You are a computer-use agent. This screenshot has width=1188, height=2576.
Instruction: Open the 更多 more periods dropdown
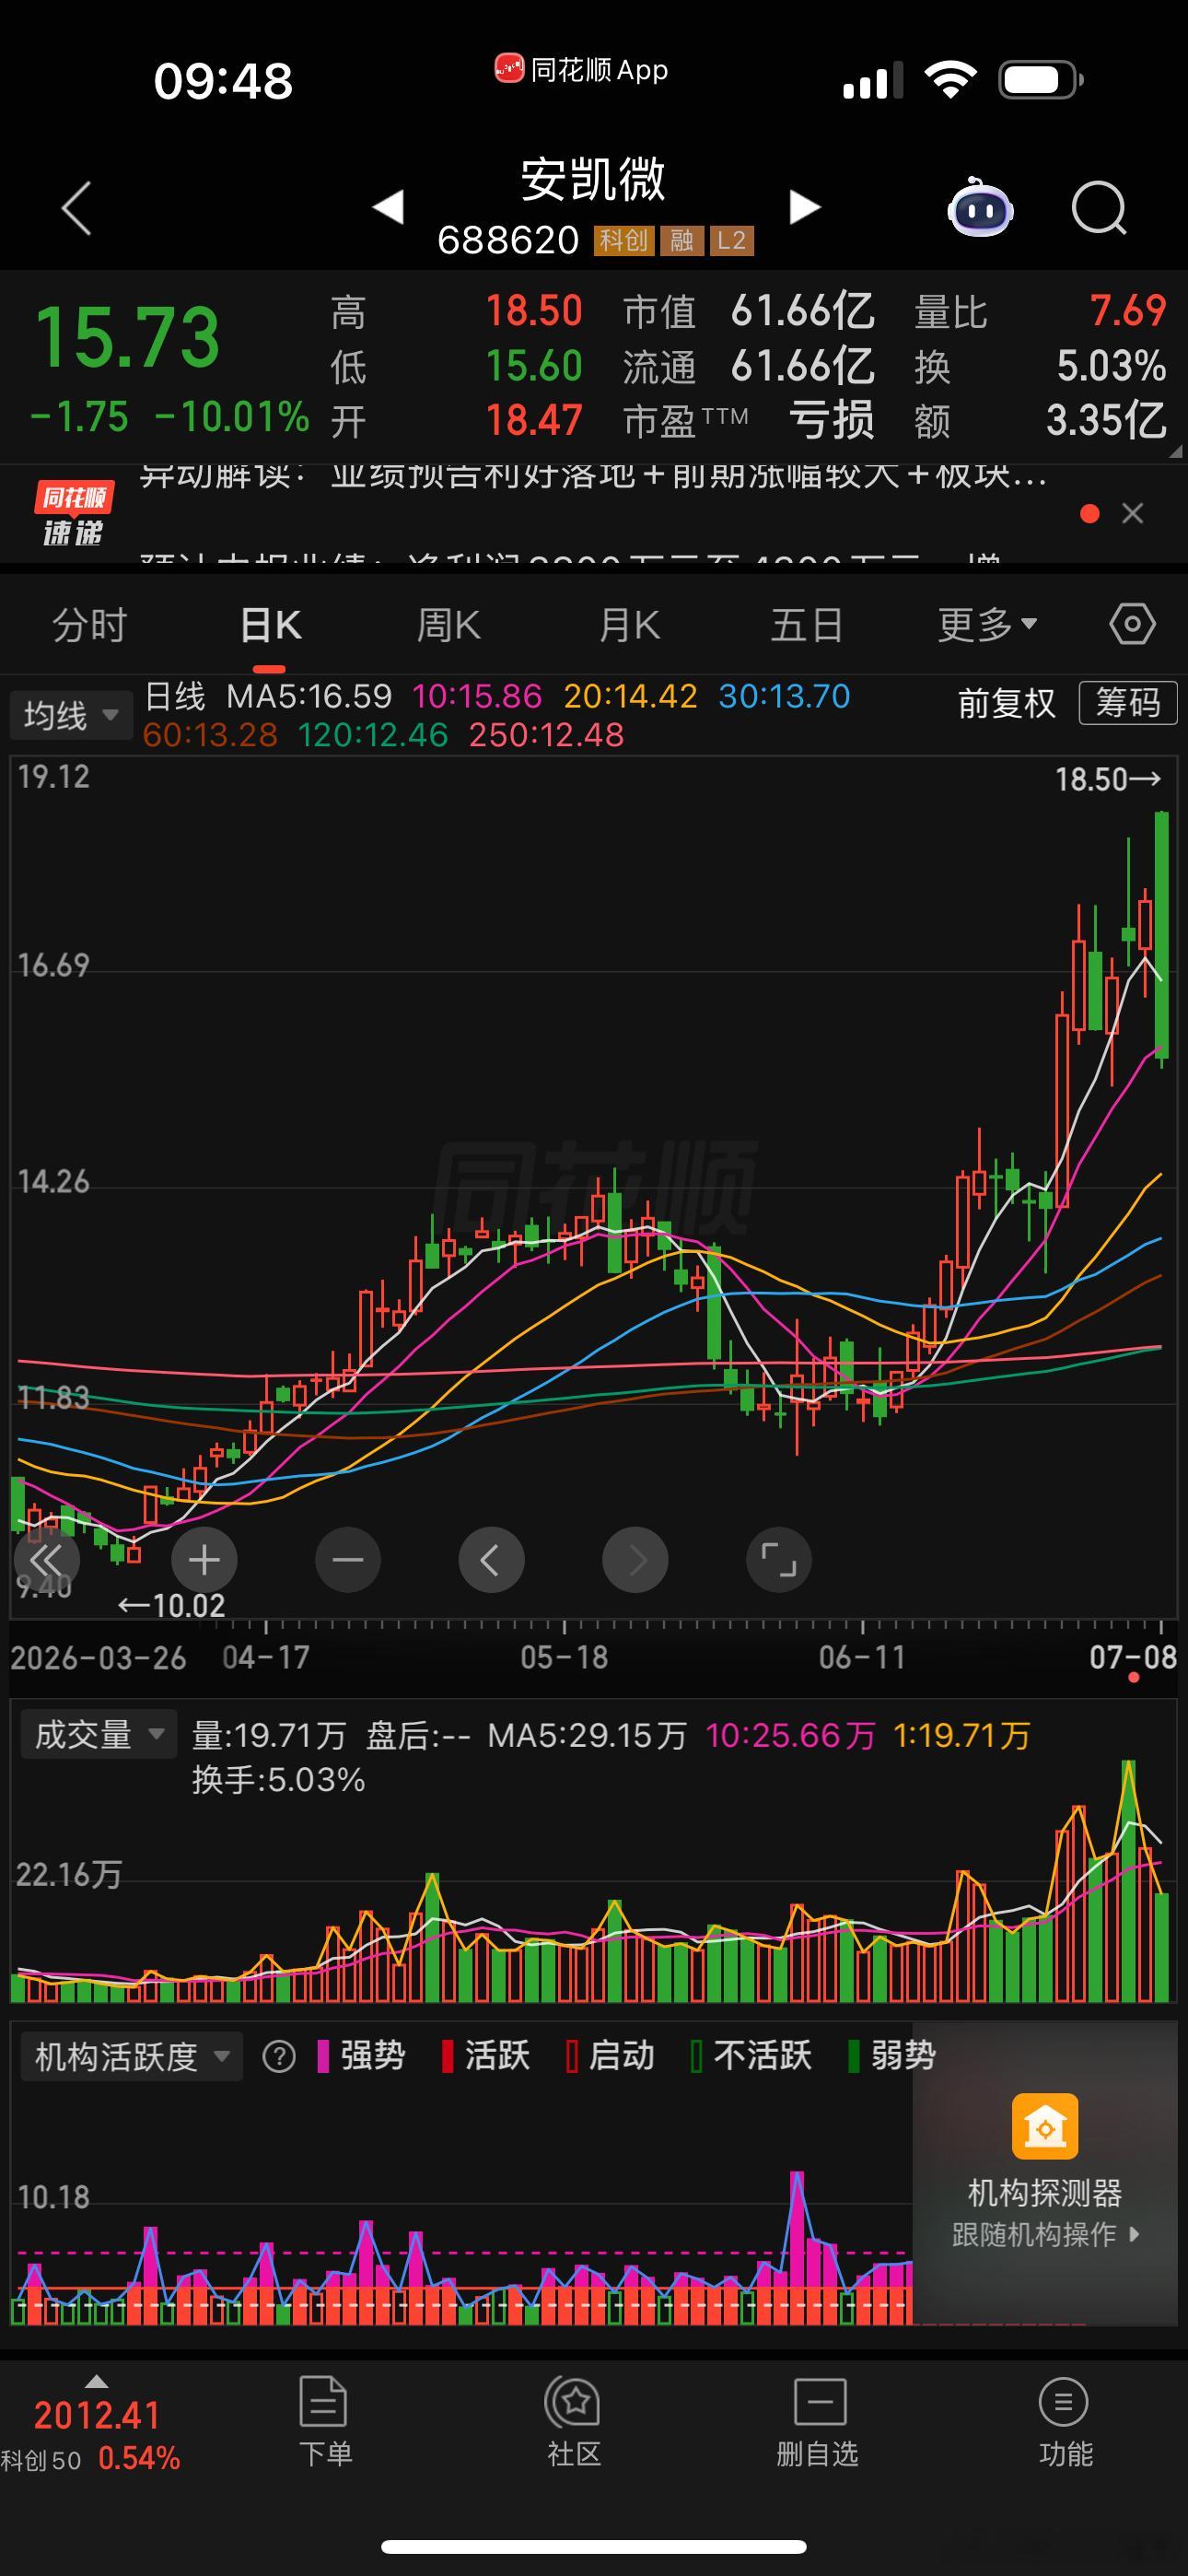(987, 625)
